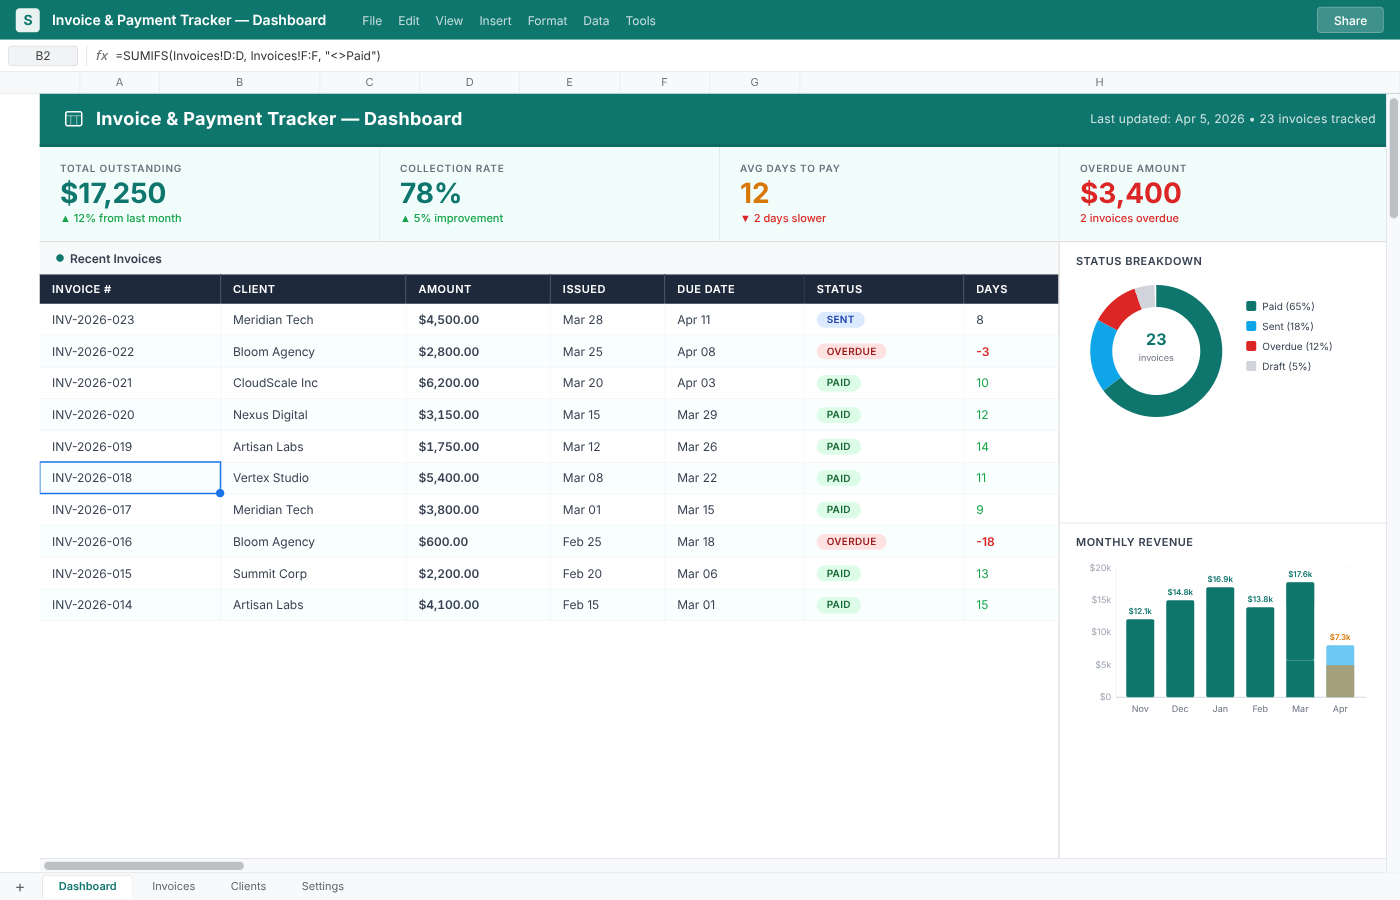Click the B2 cell name box

[43, 56]
